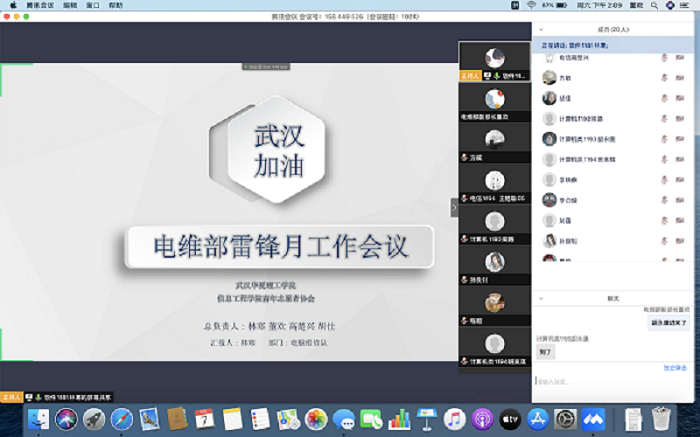Select the 计算机1192 member name in the list

point(581,119)
